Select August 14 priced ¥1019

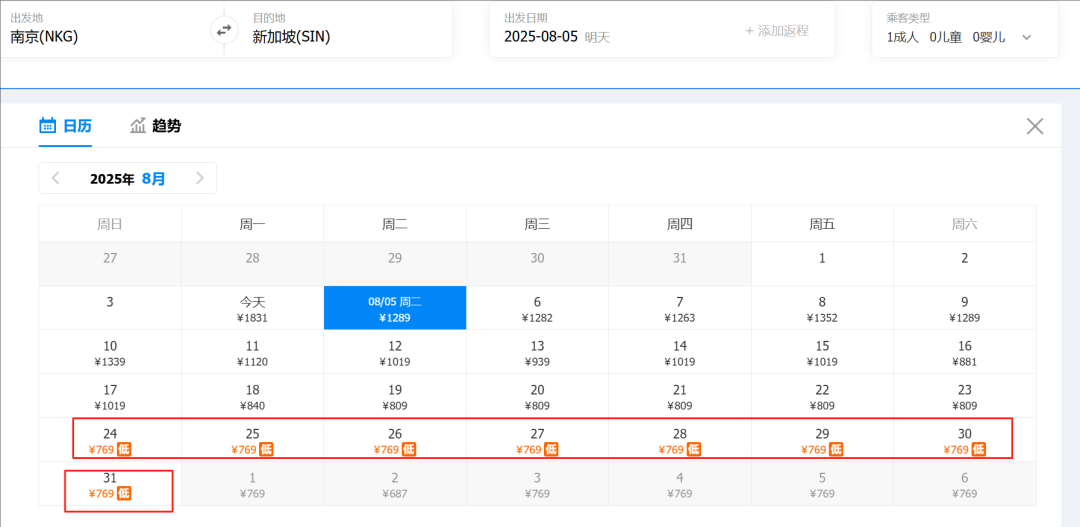(680, 352)
